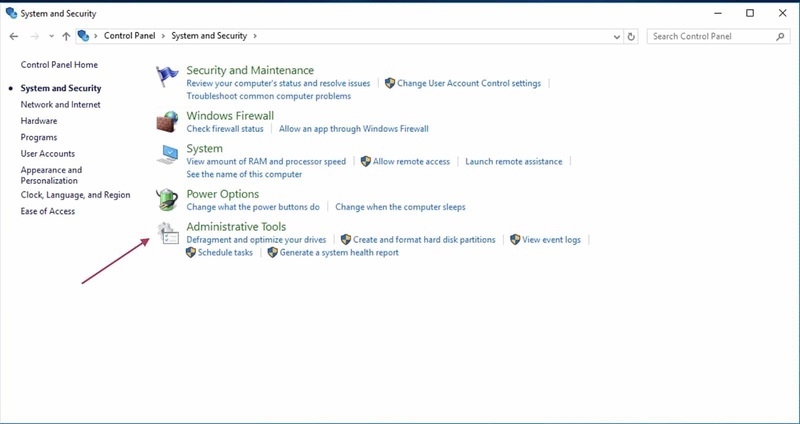Open the Administrative Tools gear icon
The width and height of the screenshot is (800, 424).
[168, 233]
